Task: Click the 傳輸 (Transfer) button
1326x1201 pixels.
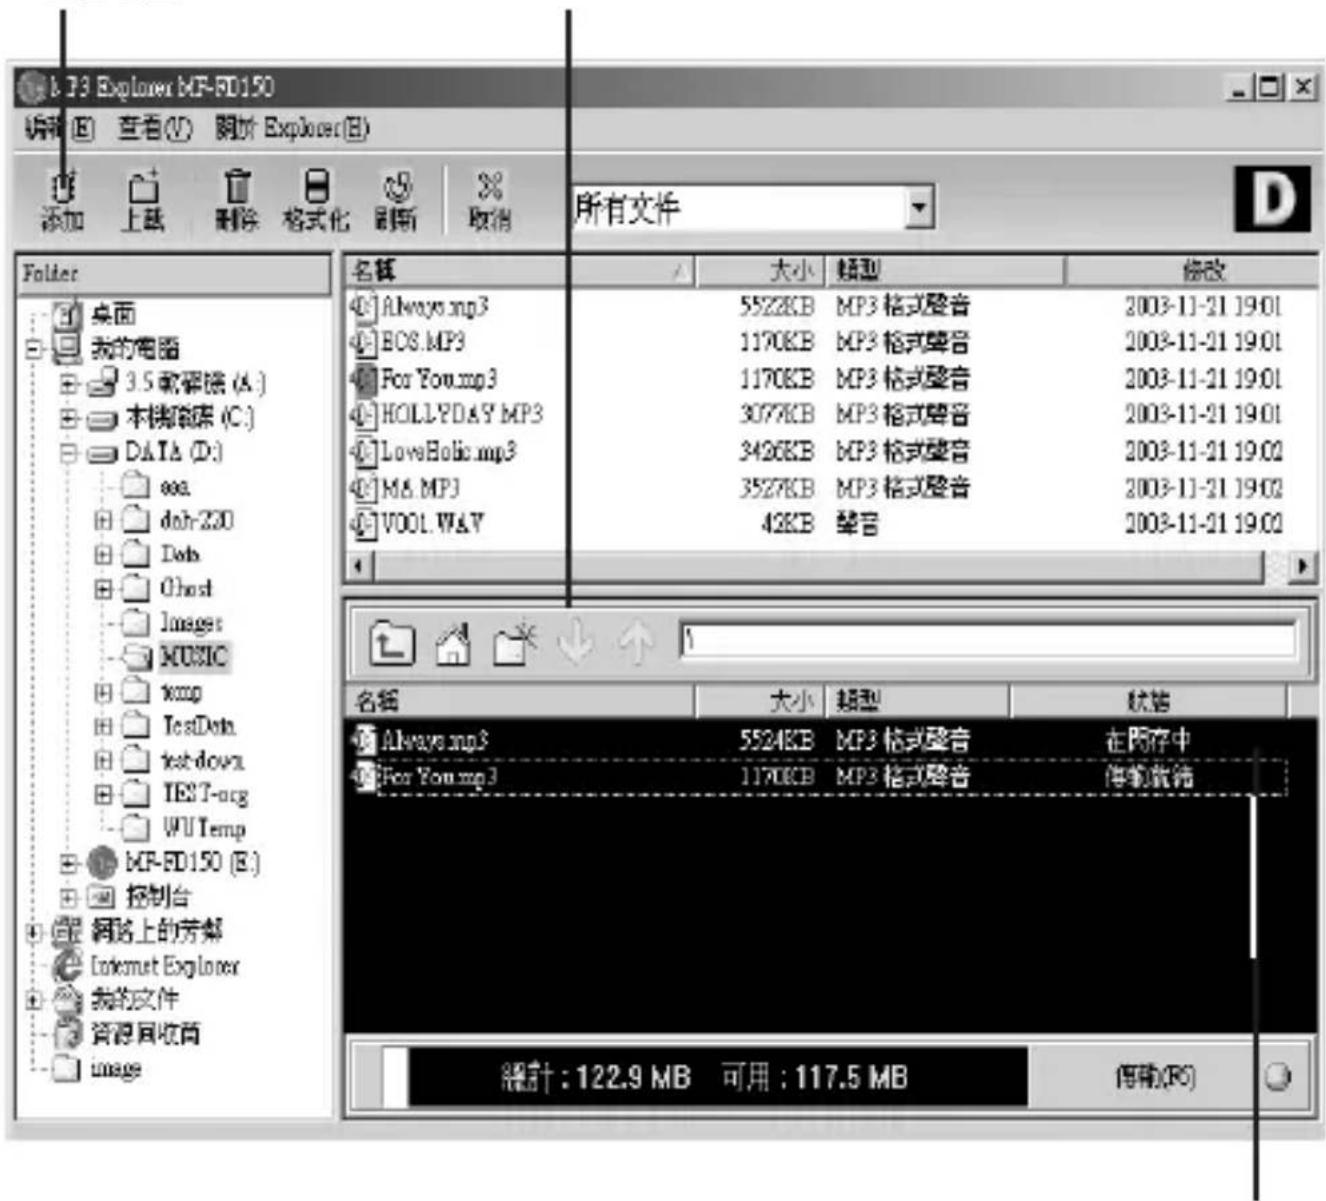Action: 1156,1077
